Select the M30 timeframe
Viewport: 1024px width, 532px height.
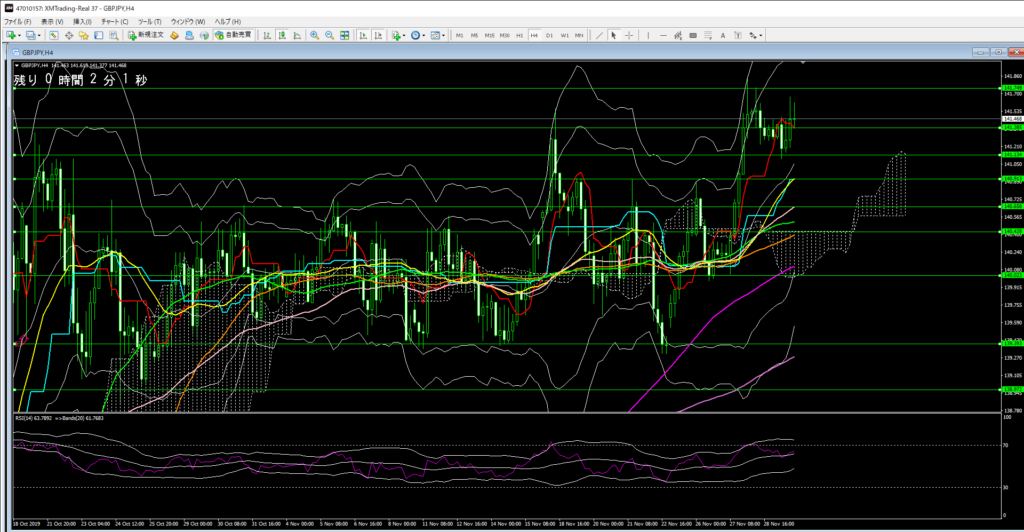point(505,35)
